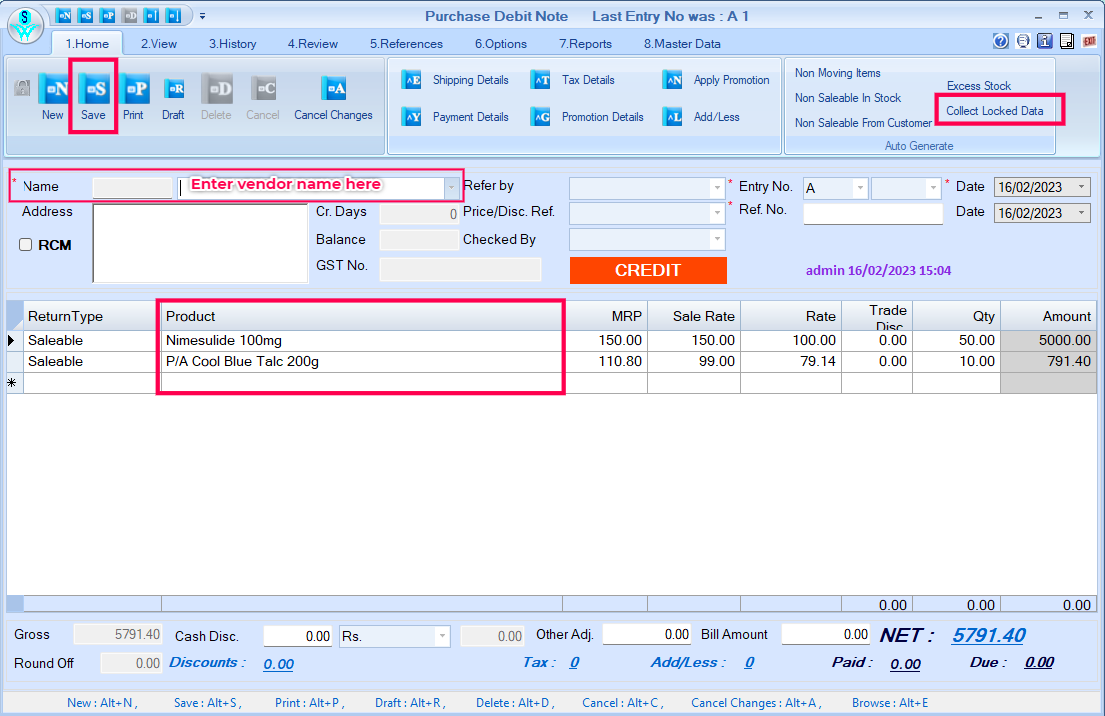
Task: Open the Date picker beside Ref. No.
Action: [x=1082, y=213]
